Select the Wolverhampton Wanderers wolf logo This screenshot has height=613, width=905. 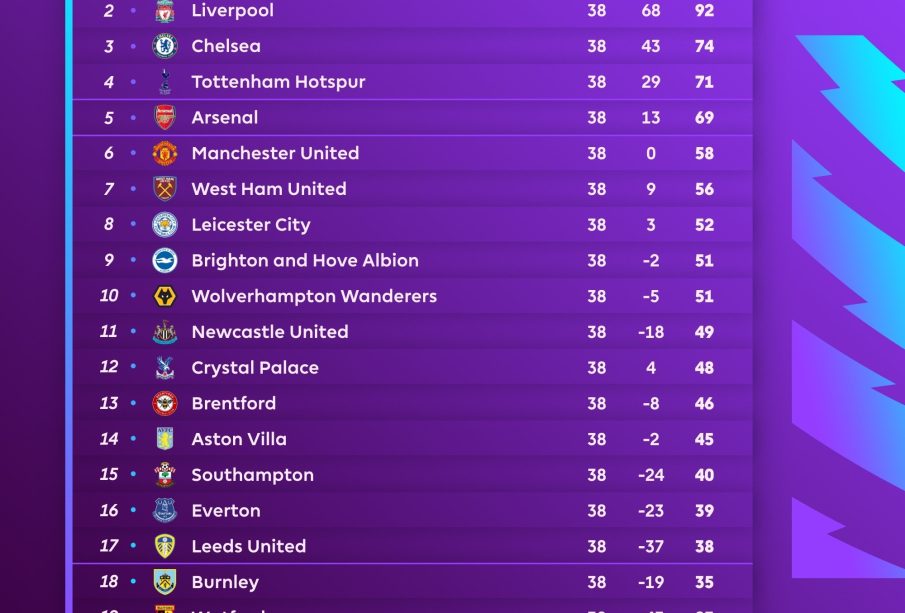(x=165, y=296)
